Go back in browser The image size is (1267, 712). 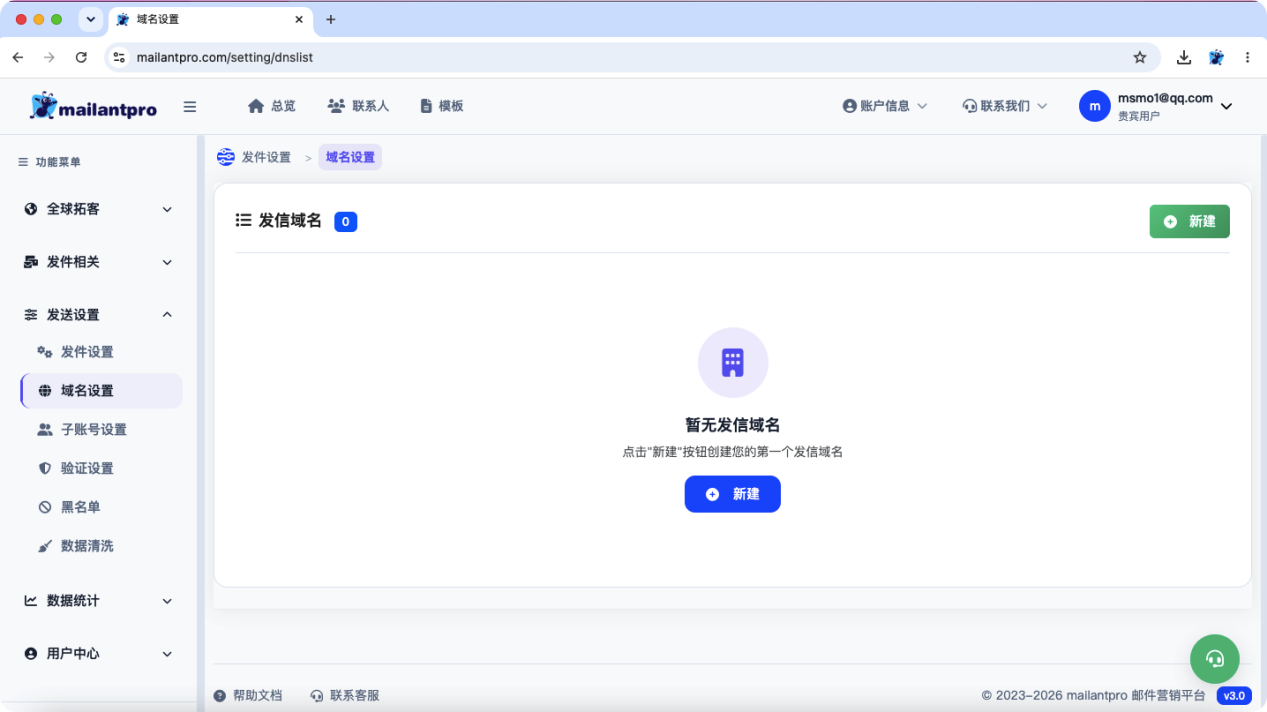tap(18, 58)
